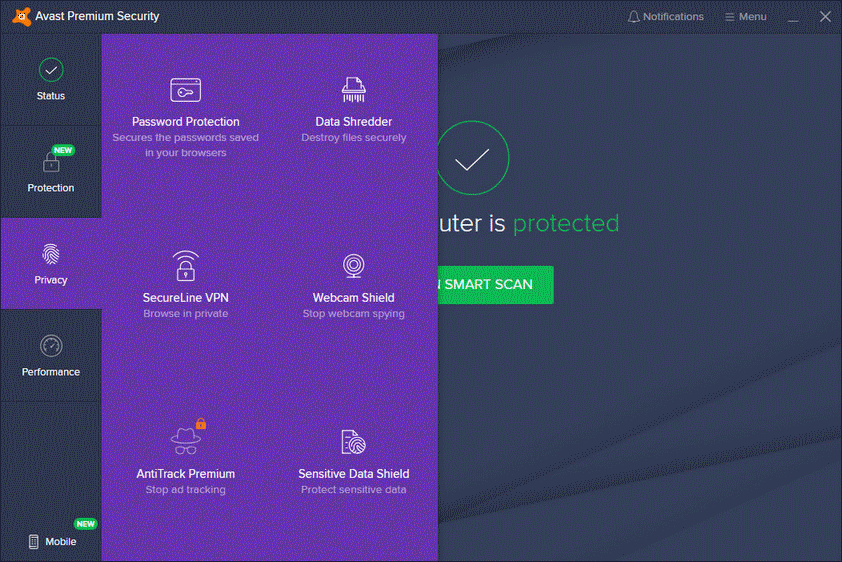Open AntiTrack Premium hat icon
The image size is (842, 562).
point(186,441)
